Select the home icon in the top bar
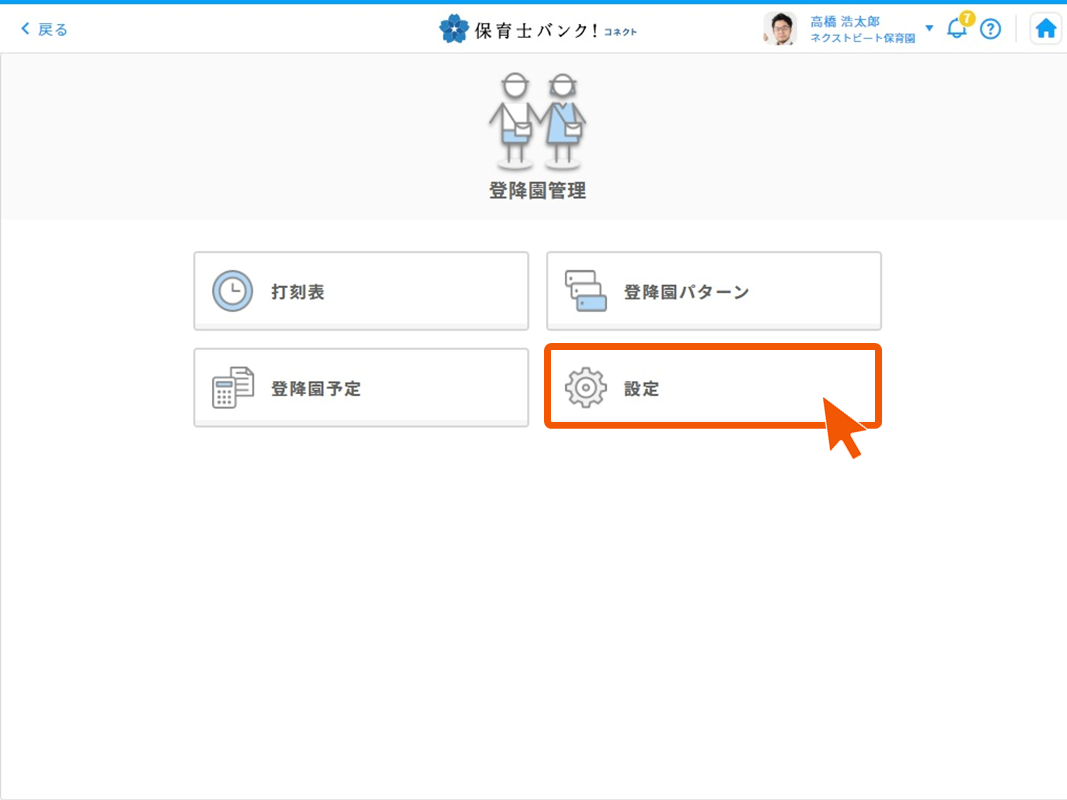The height and width of the screenshot is (800, 1067). click(1045, 27)
